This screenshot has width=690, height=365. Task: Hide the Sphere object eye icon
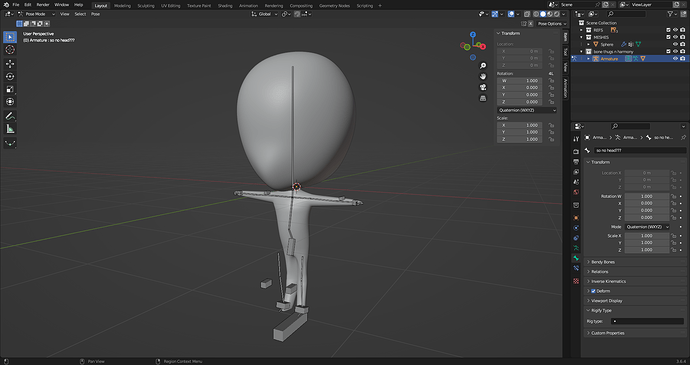pyautogui.click(x=675, y=44)
